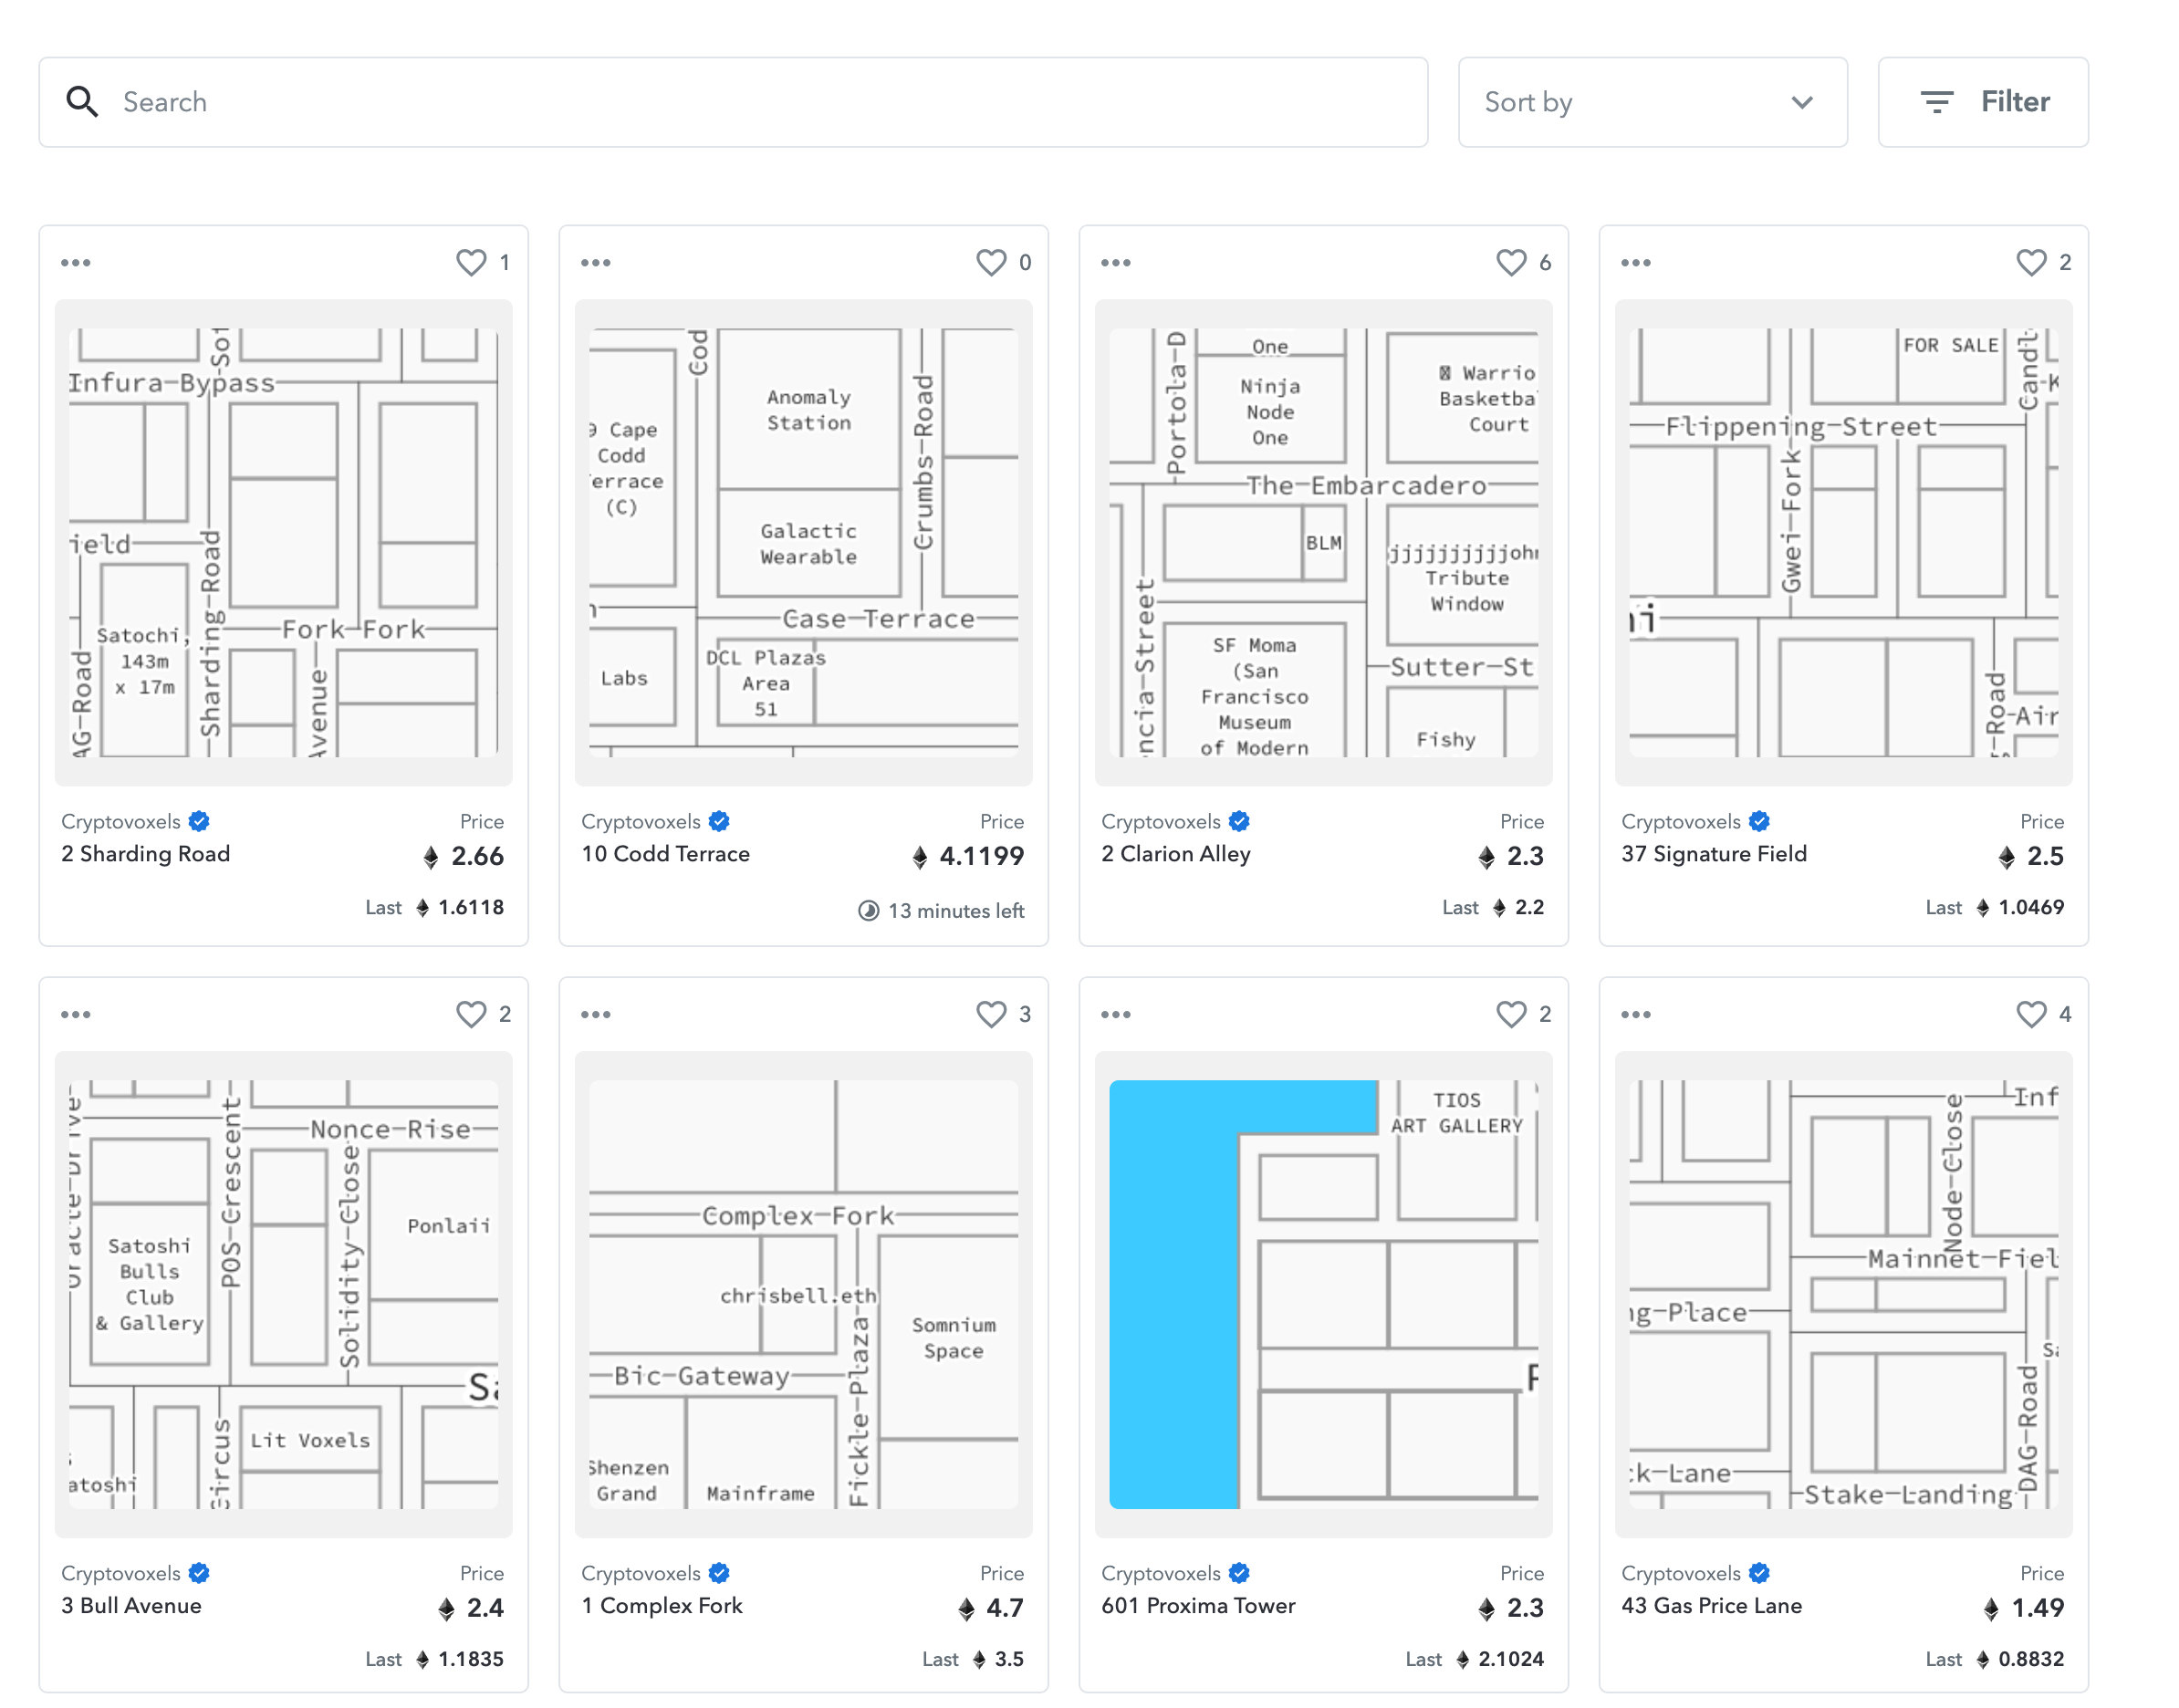The image size is (2179, 1708).
Task: Open the 601 Proxima Tower map thumbnail
Action: point(1323,1293)
